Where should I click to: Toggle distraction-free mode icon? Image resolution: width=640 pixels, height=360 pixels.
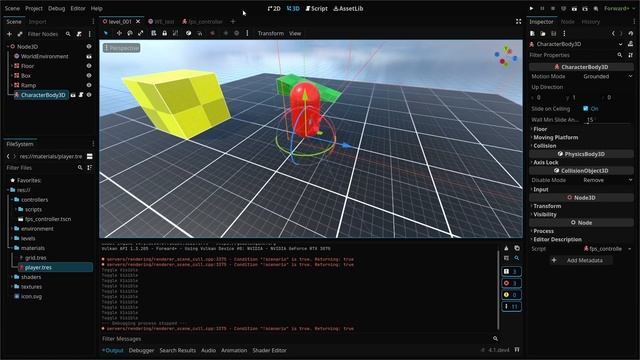coord(518,21)
